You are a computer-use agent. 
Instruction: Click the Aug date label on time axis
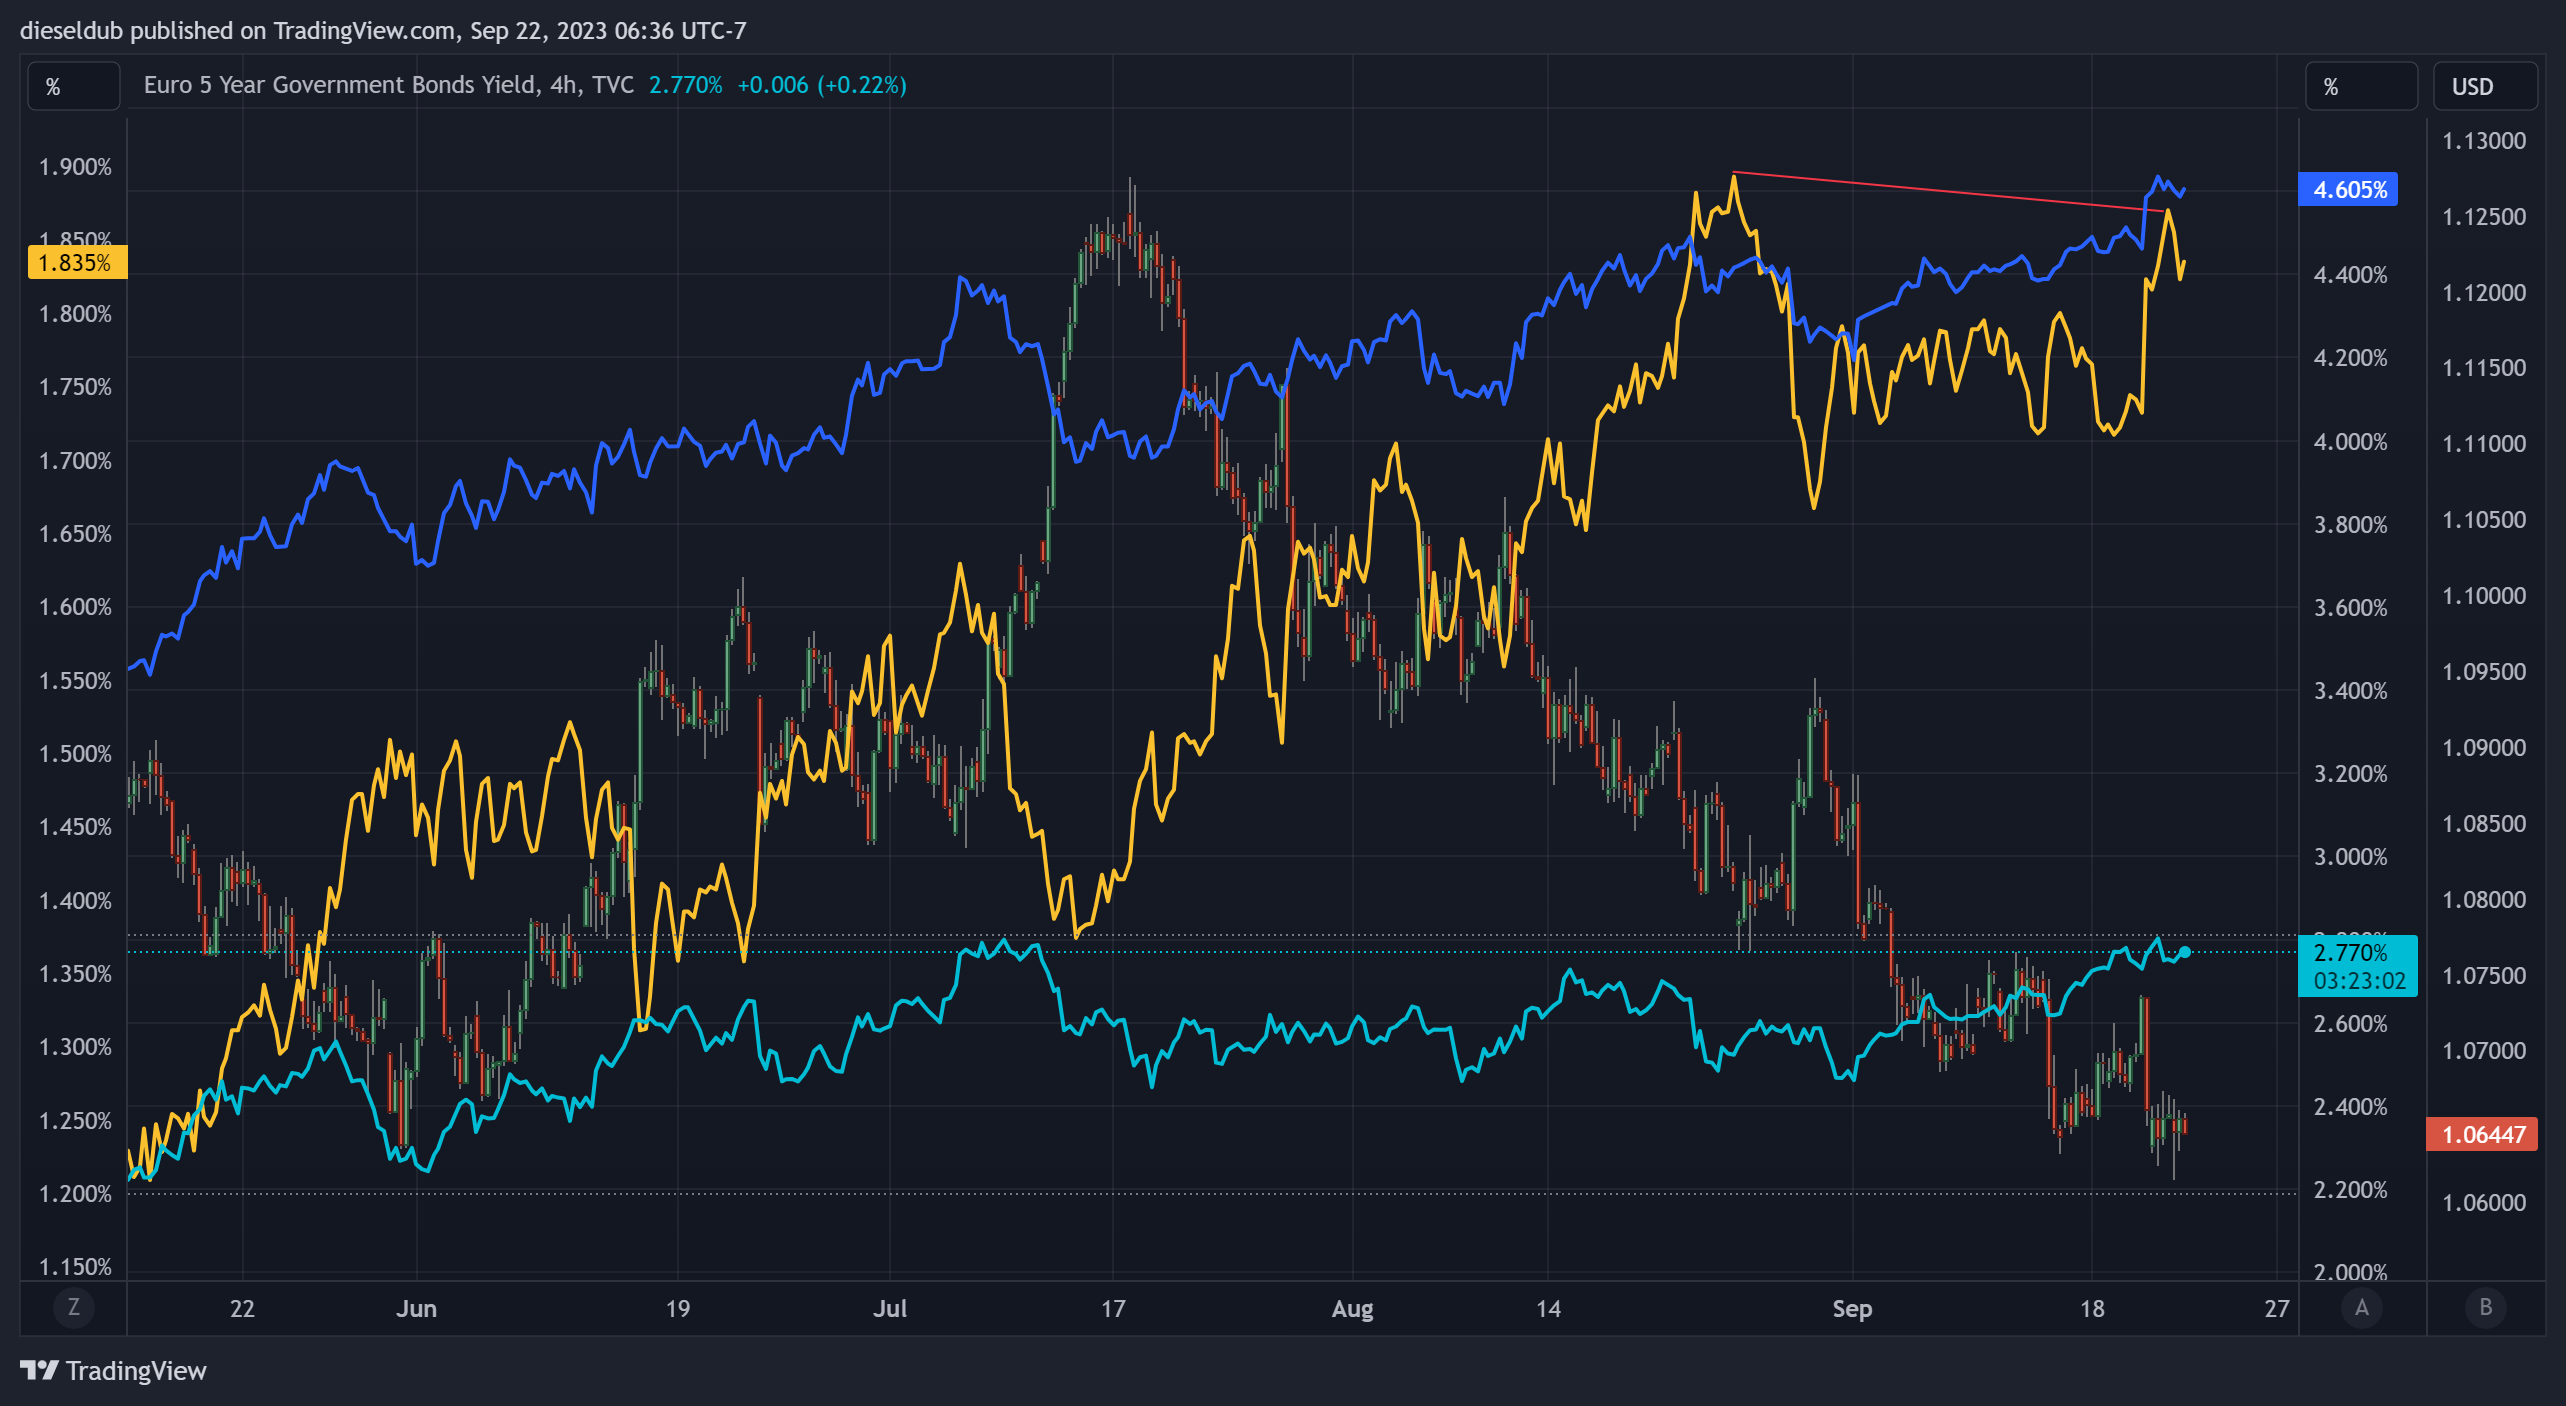[1352, 1308]
